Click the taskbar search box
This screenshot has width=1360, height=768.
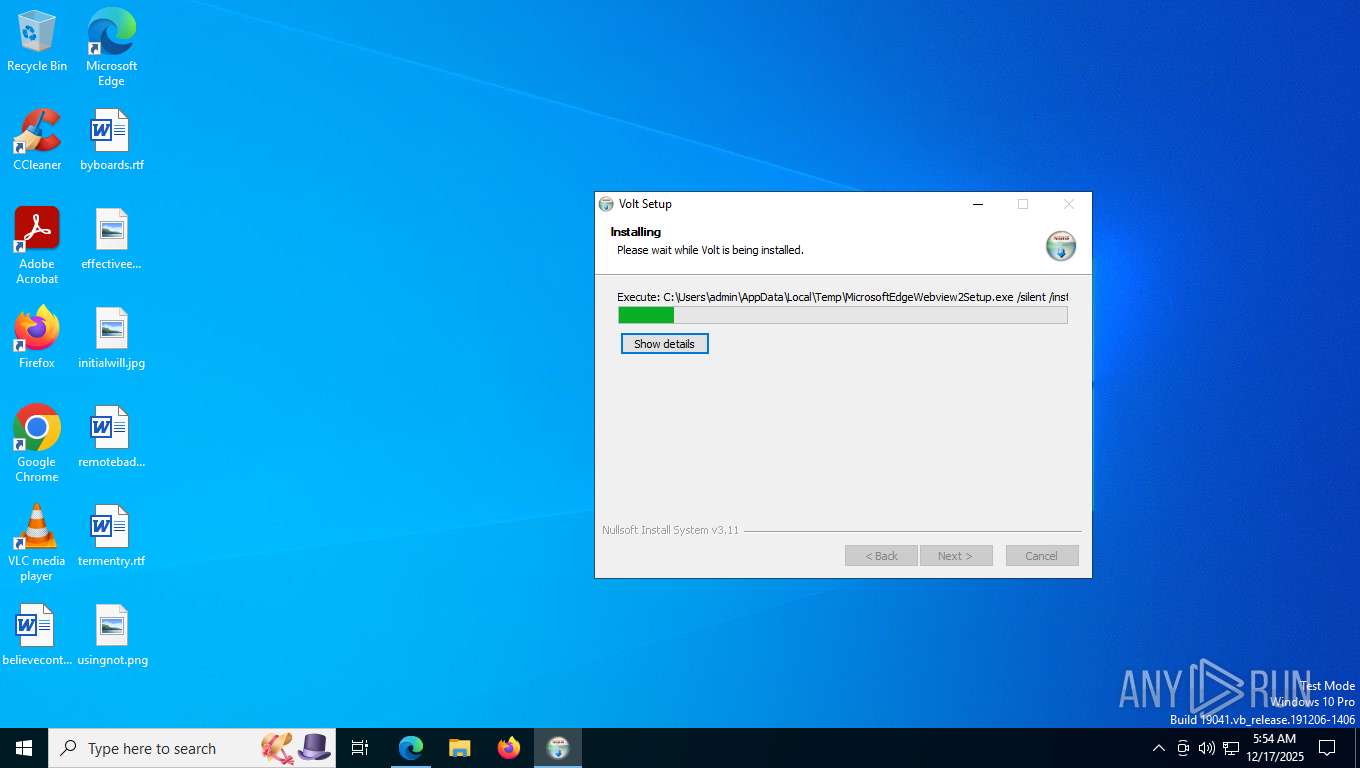[192, 748]
